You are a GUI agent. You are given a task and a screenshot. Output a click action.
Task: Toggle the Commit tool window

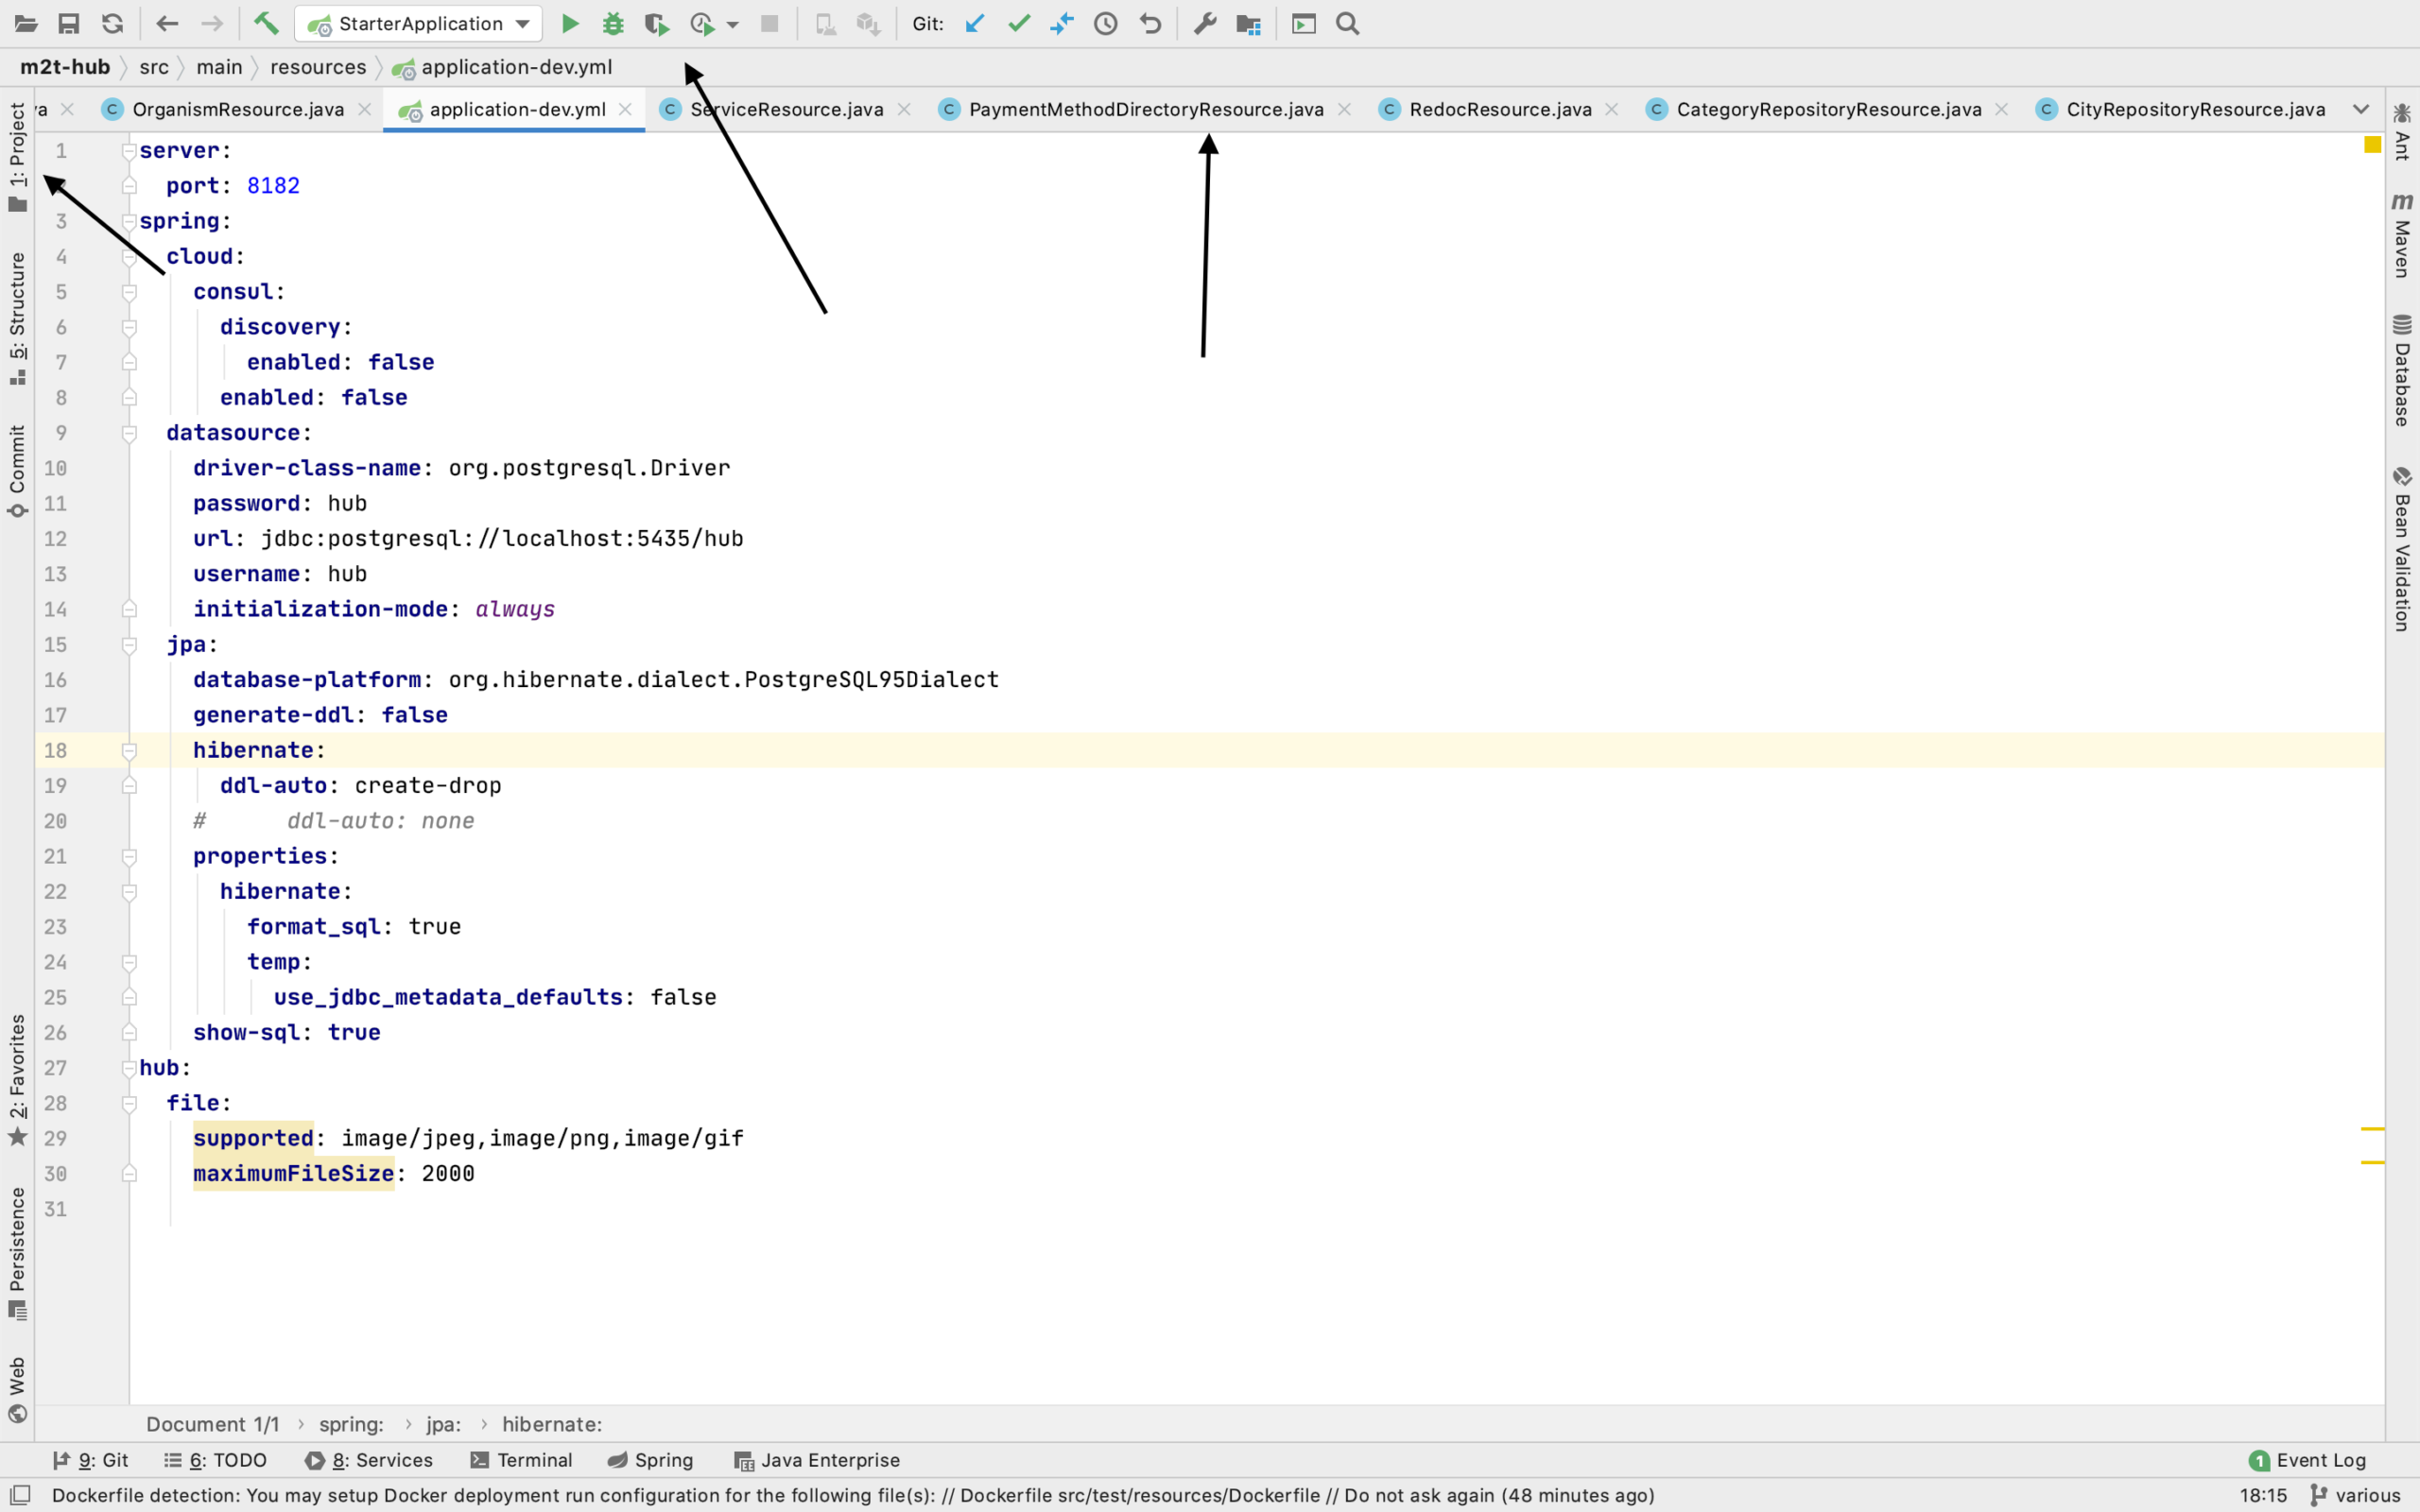(x=17, y=470)
